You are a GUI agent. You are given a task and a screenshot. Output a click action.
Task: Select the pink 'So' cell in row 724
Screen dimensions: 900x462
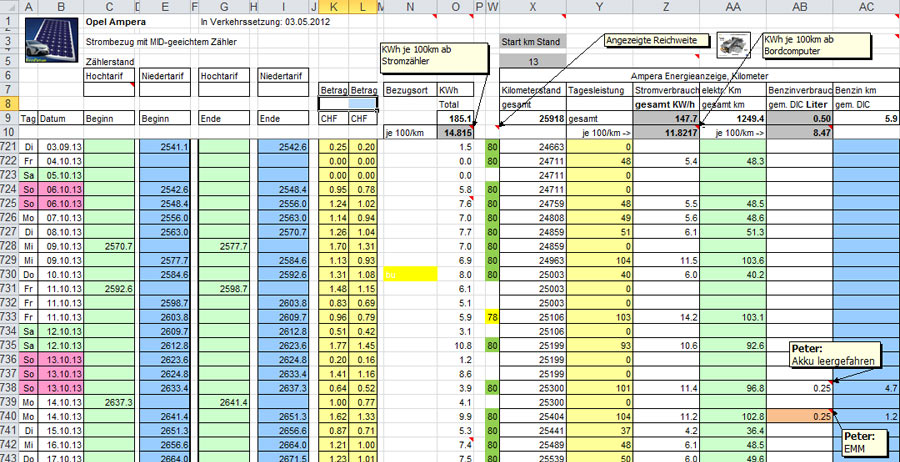click(28, 188)
